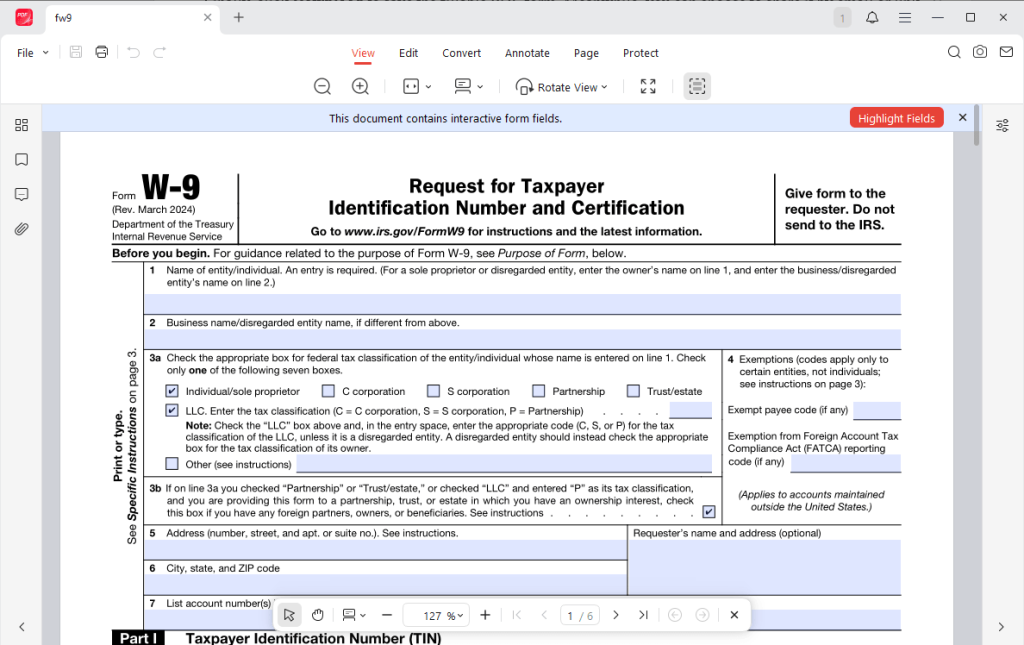Check the Other (see instructions) checkbox

pos(172,464)
